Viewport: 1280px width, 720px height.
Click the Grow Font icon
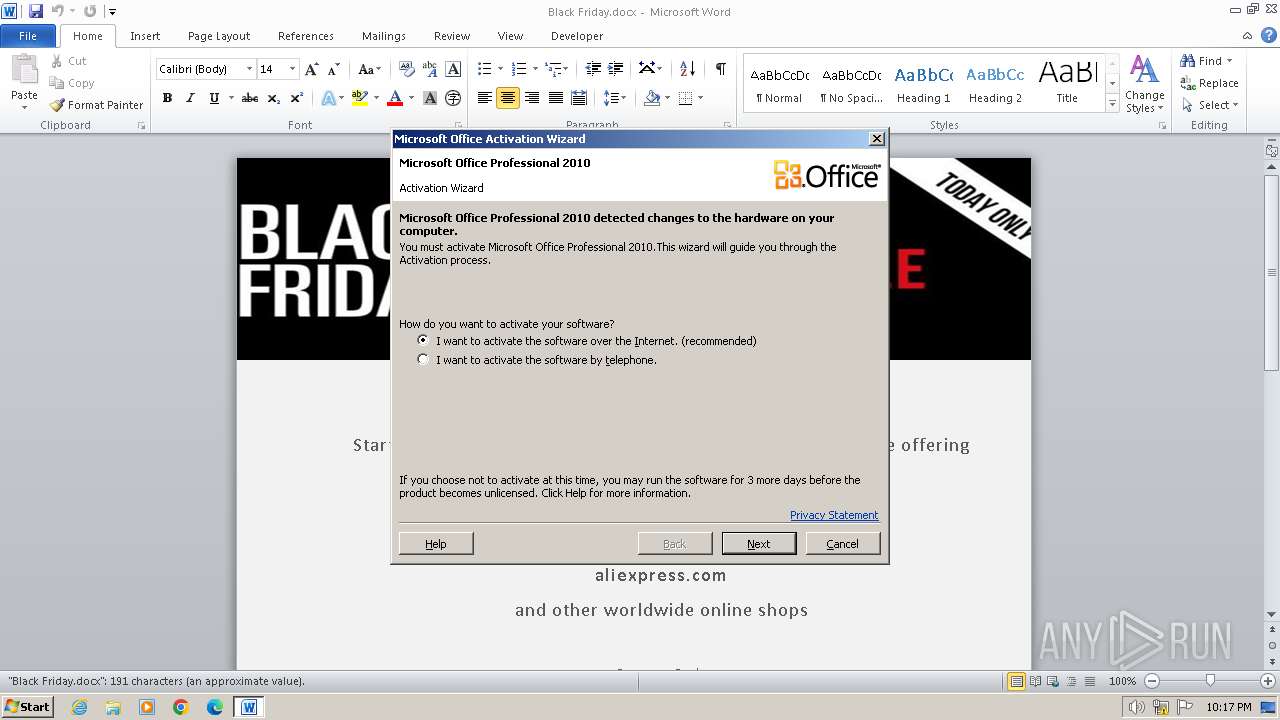coord(312,69)
